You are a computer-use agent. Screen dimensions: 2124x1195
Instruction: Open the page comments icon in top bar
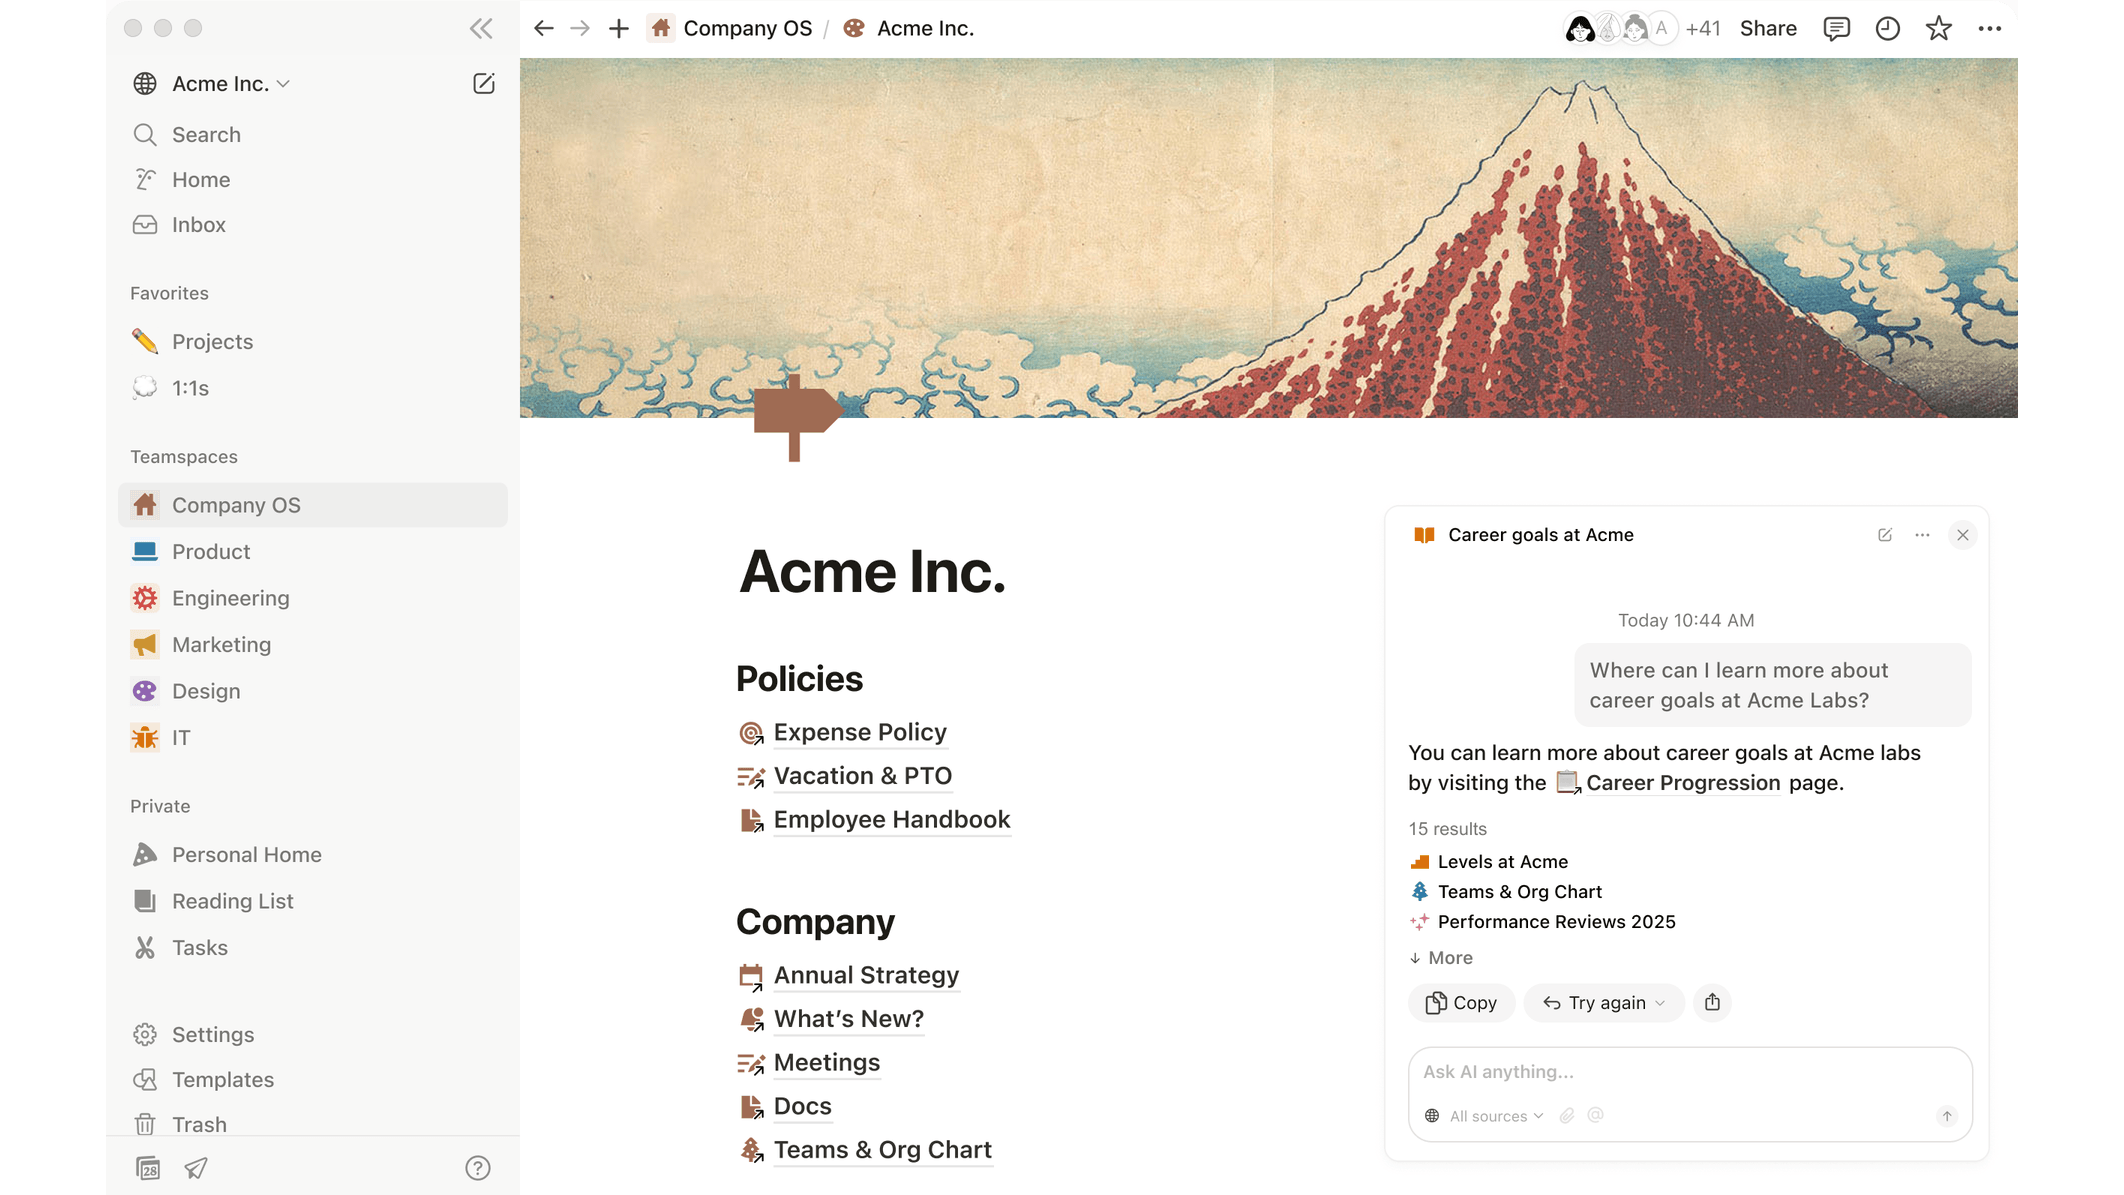(x=1836, y=28)
